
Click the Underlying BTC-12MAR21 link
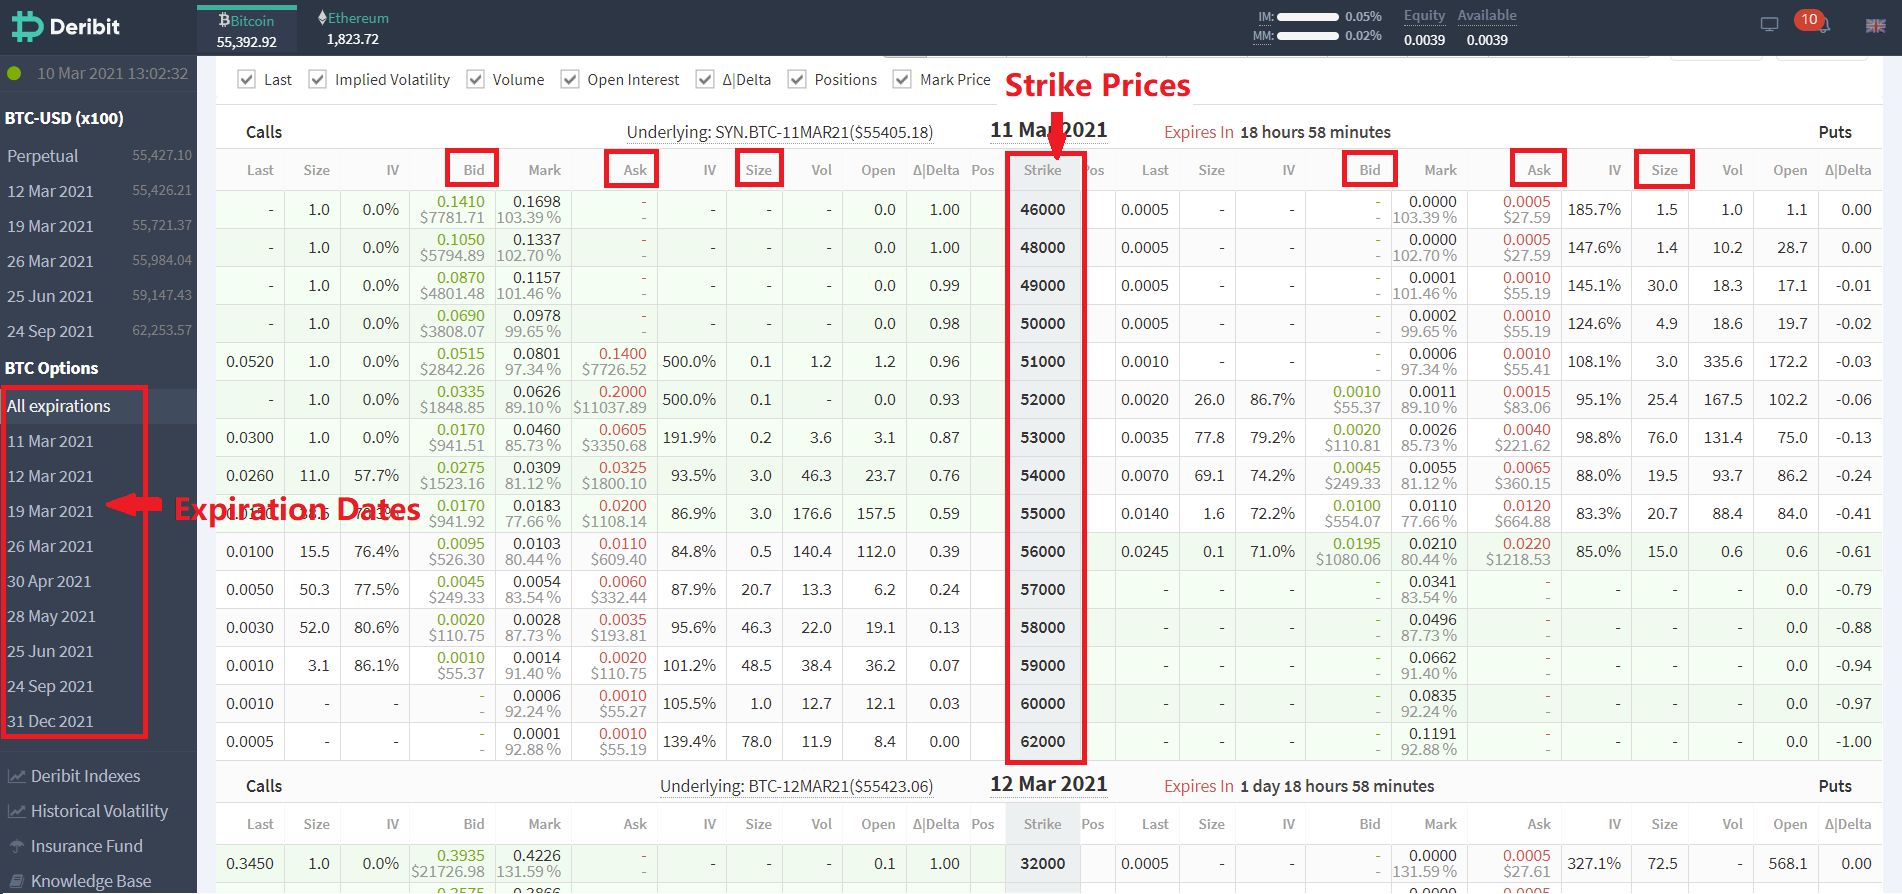pos(796,786)
